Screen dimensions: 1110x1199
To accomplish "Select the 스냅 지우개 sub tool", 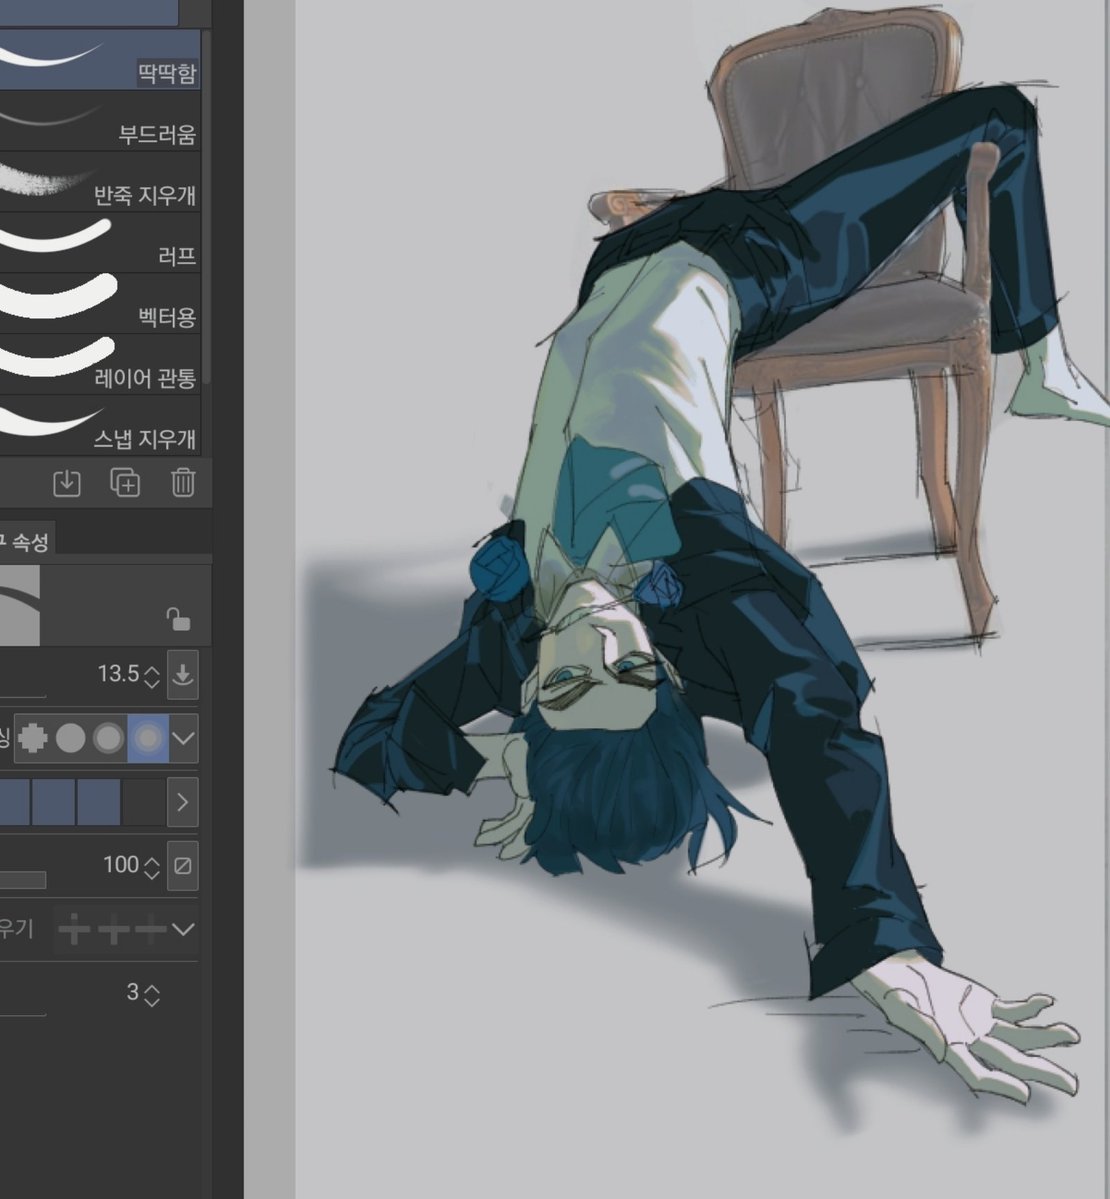I will 99,425.
